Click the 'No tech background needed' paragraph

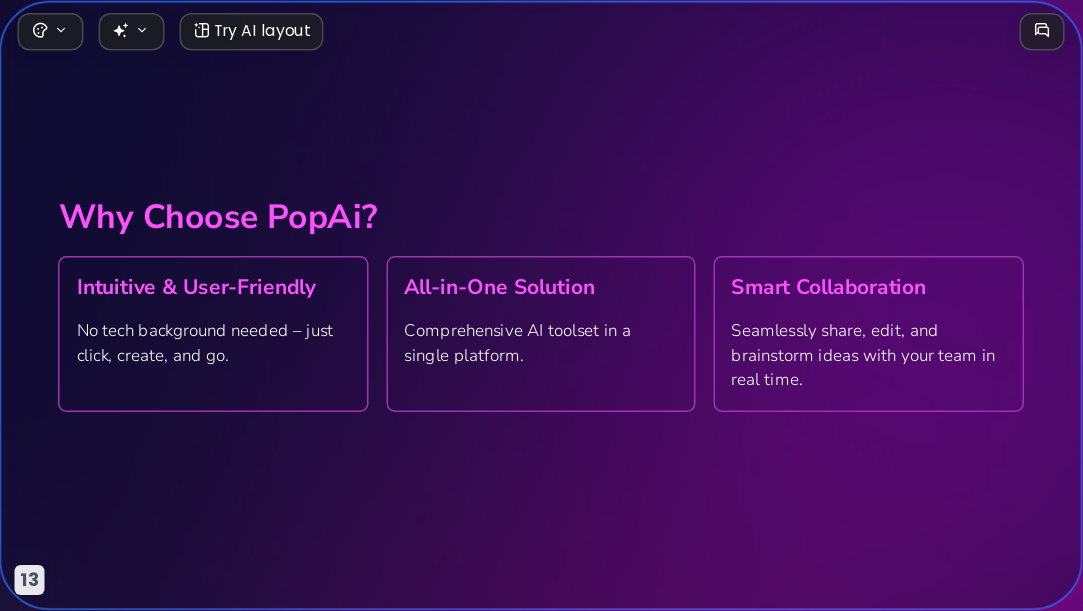pyautogui.click(x=205, y=343)
